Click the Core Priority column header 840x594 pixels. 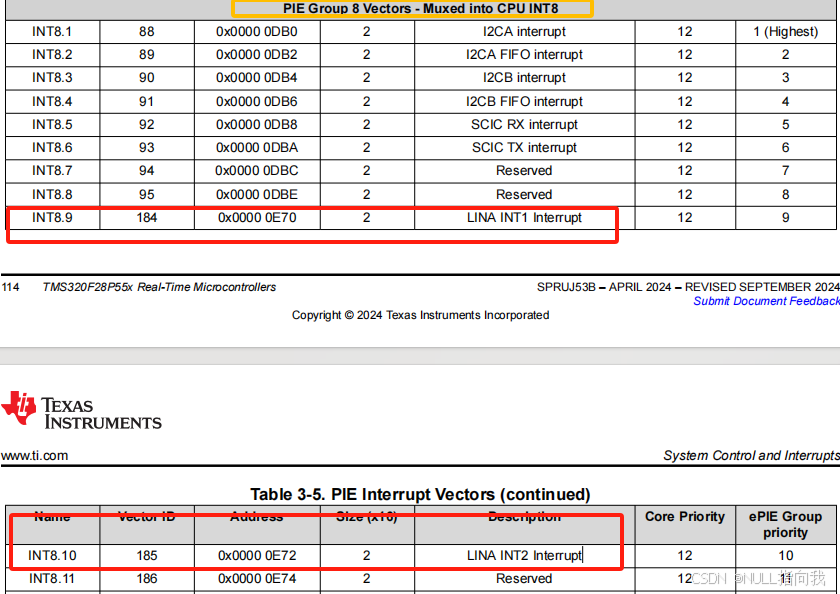coord(685,516)
